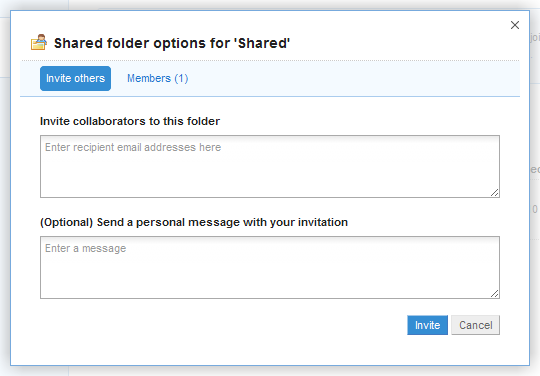This screenshot has height=376, width=540.
Task: Cancel the folder invitation dialog
Action: pyautogui.click(x=475, y=325)
